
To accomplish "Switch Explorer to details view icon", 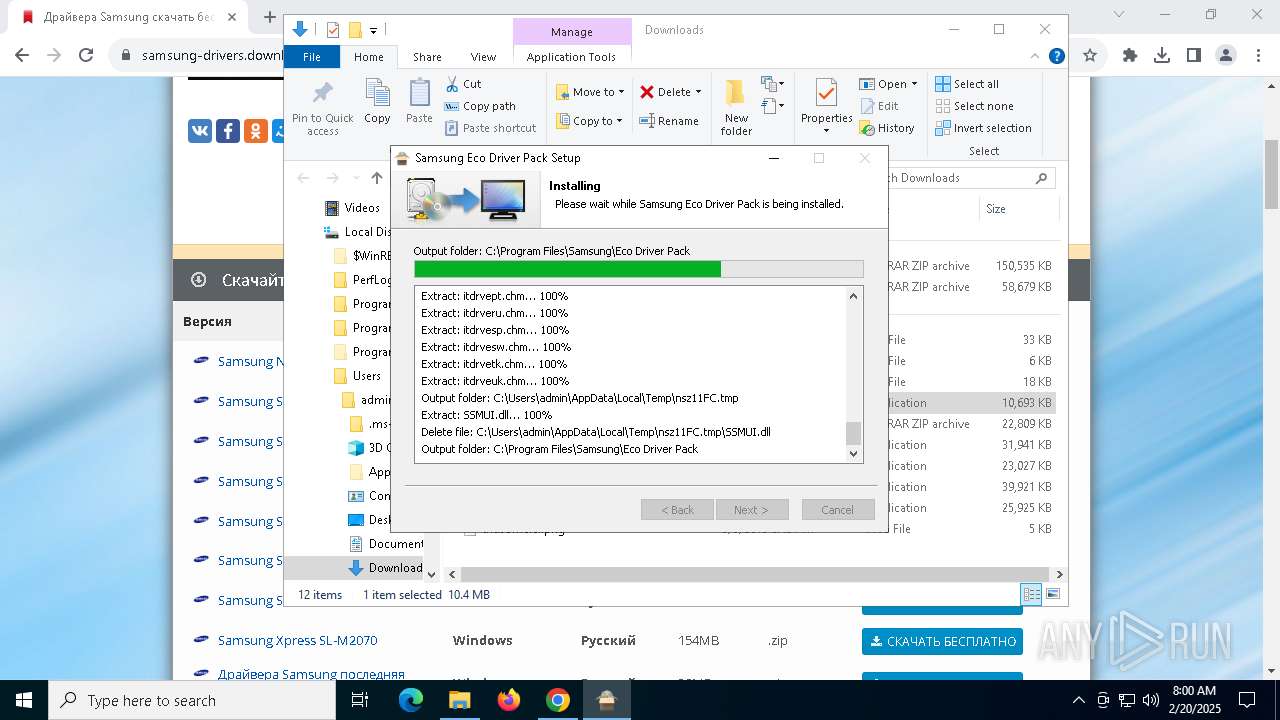I will coord(1032,594).
